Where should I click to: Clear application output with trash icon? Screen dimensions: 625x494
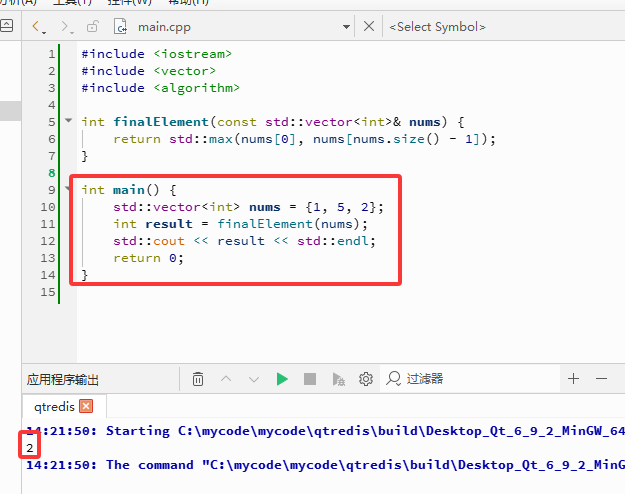pos(198,379)
